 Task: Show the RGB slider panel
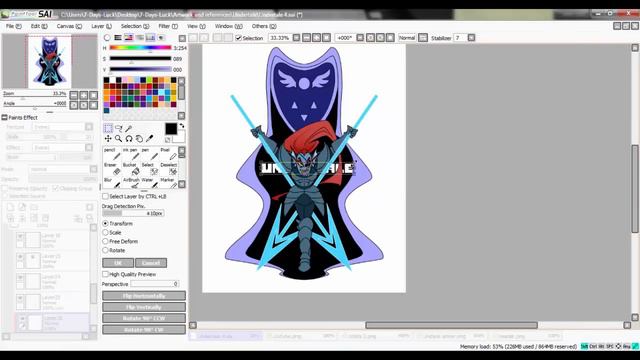tap(118, 38)
